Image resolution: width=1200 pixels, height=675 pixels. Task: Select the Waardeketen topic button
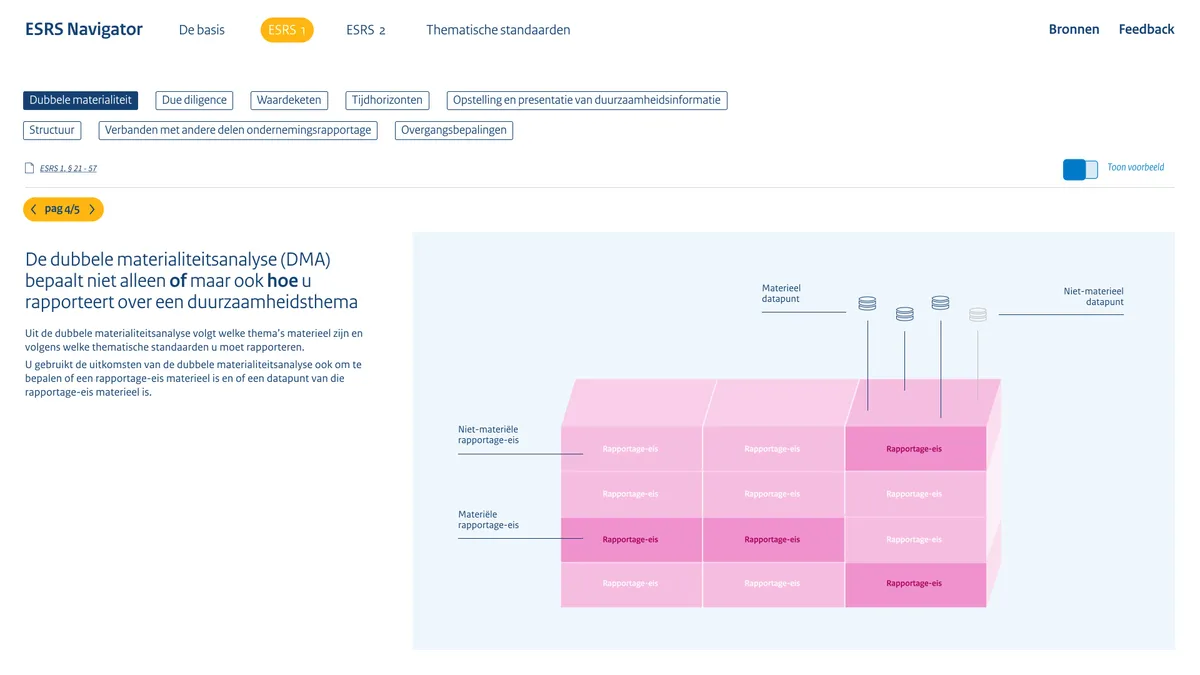[289, 100]
